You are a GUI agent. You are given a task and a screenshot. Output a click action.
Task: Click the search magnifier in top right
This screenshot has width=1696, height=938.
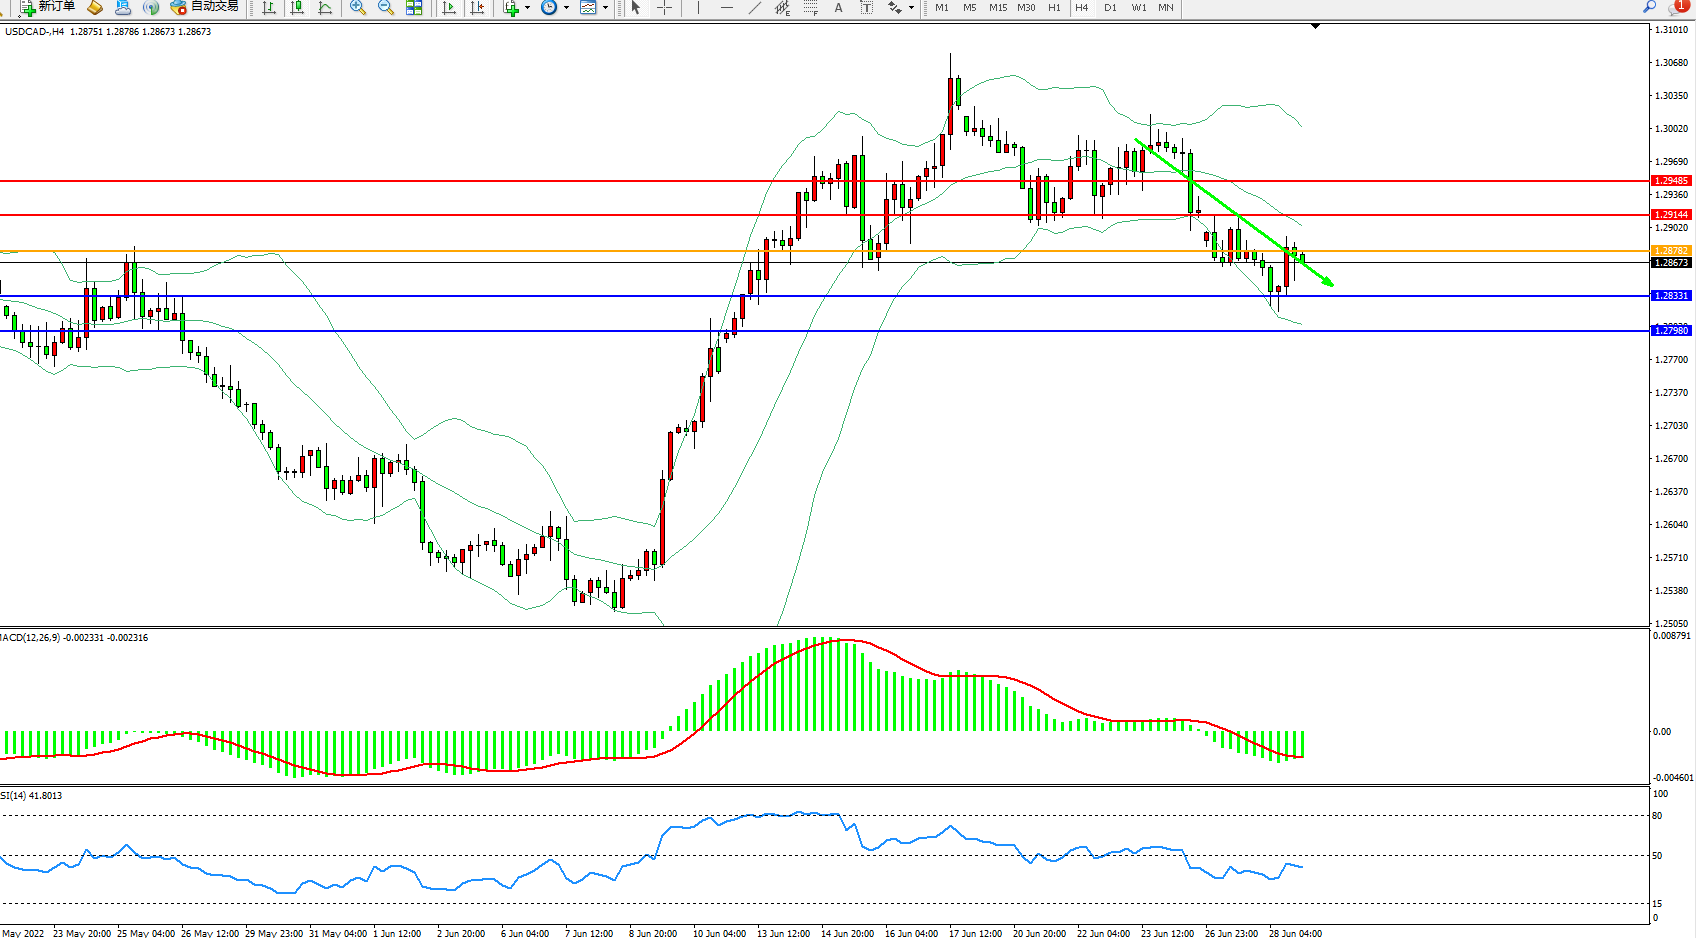(x=1650, y=7)
